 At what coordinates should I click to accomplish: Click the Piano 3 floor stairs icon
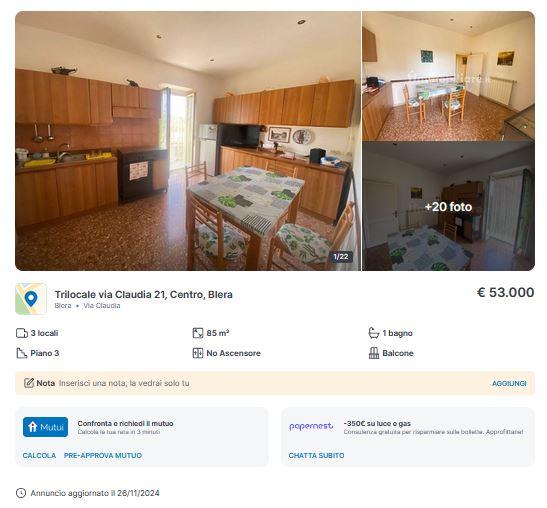tap(22, 353)
